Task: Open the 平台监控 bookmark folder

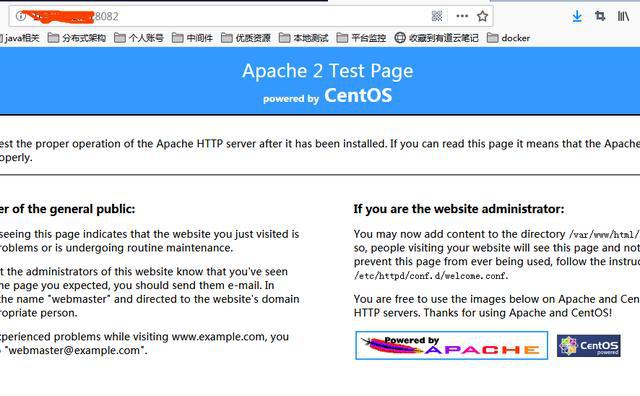Action: click(361, 38)
